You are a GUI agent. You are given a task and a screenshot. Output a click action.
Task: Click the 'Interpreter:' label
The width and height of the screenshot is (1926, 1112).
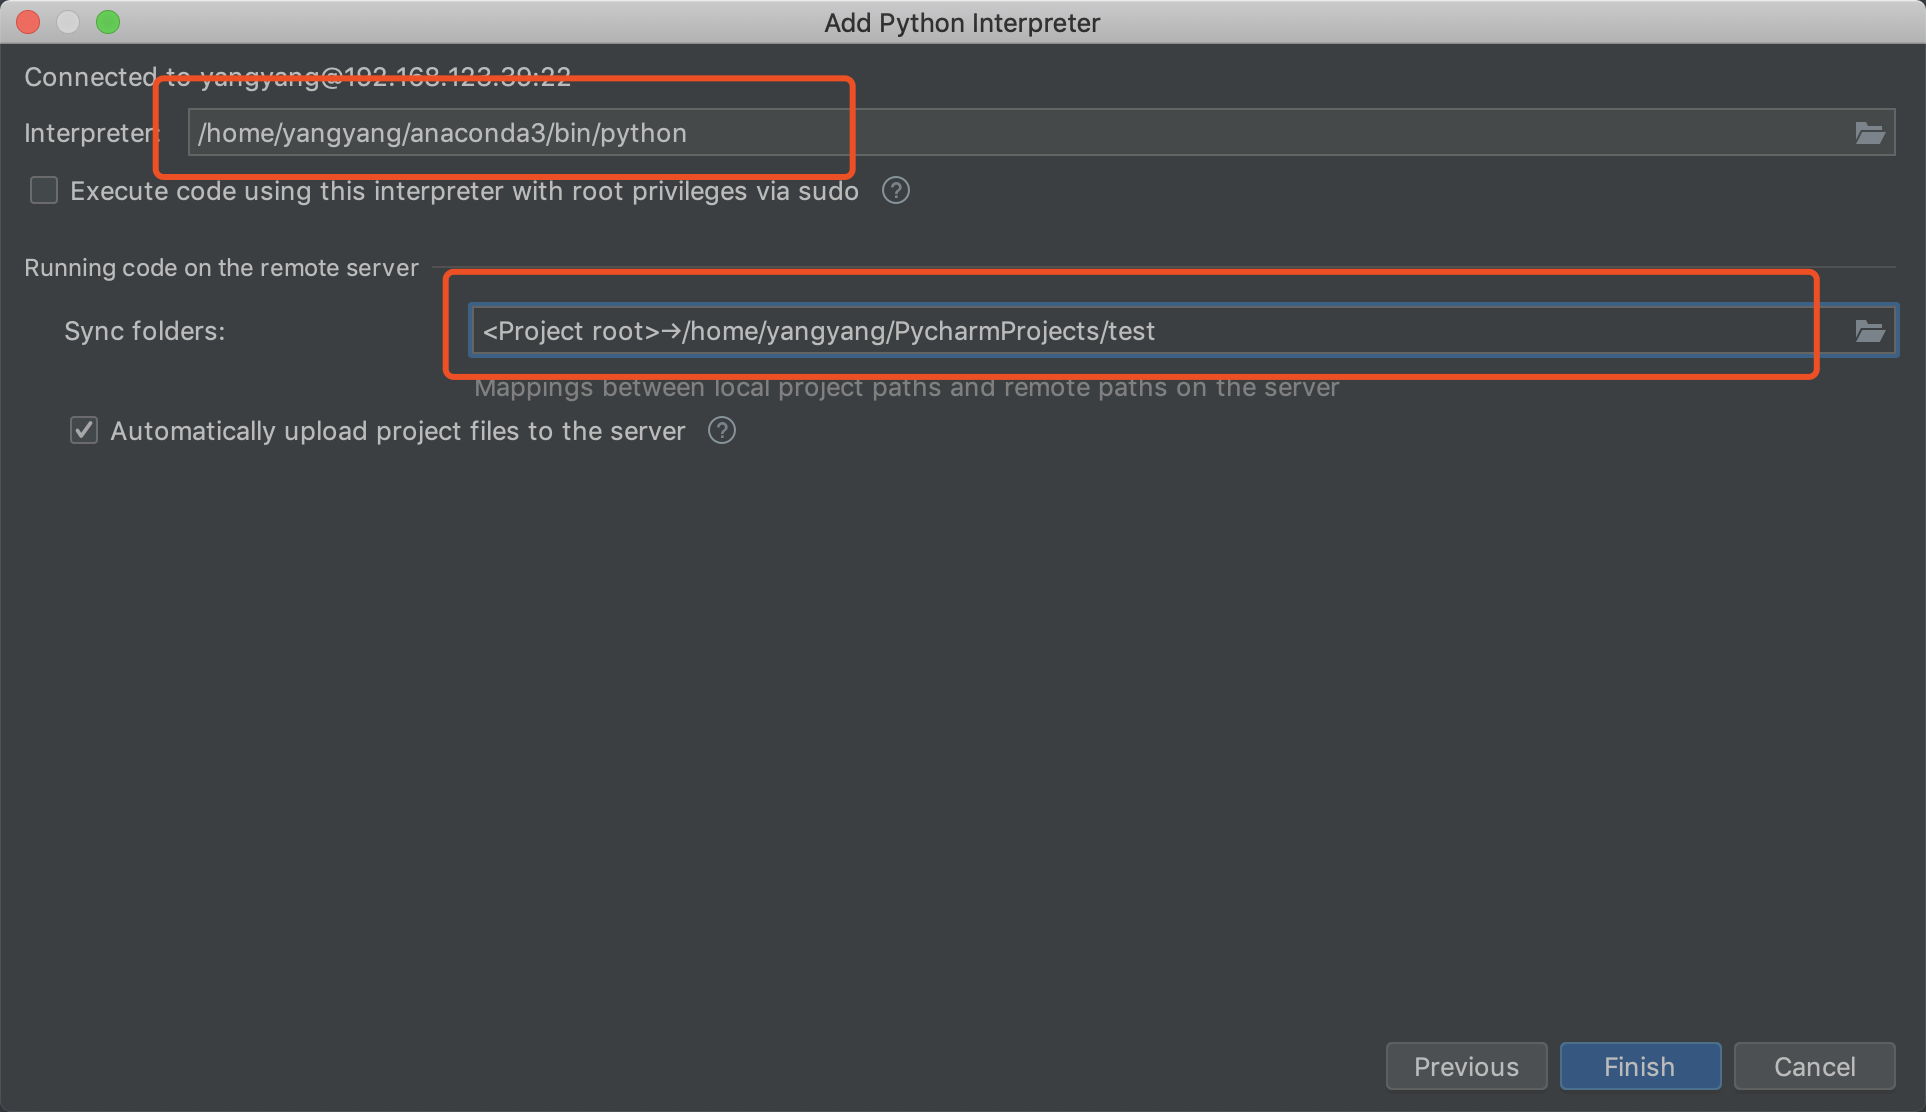coord(88,132)
